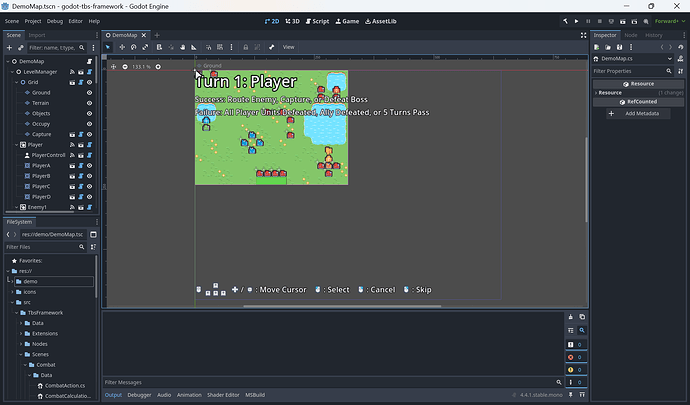
Task: Click the Run Project play icon
Action: [x=577, y=20]
